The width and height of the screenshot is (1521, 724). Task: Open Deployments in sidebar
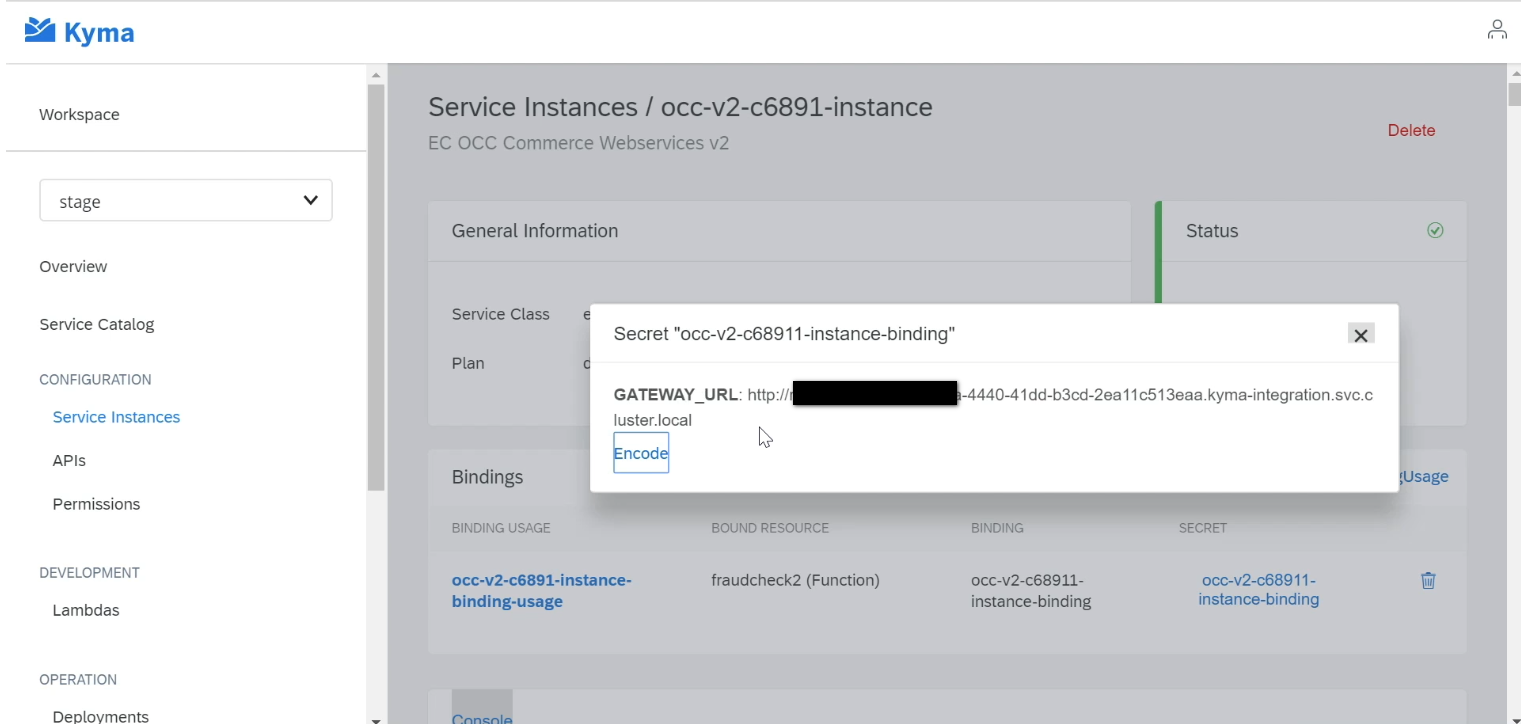point(101,716)
